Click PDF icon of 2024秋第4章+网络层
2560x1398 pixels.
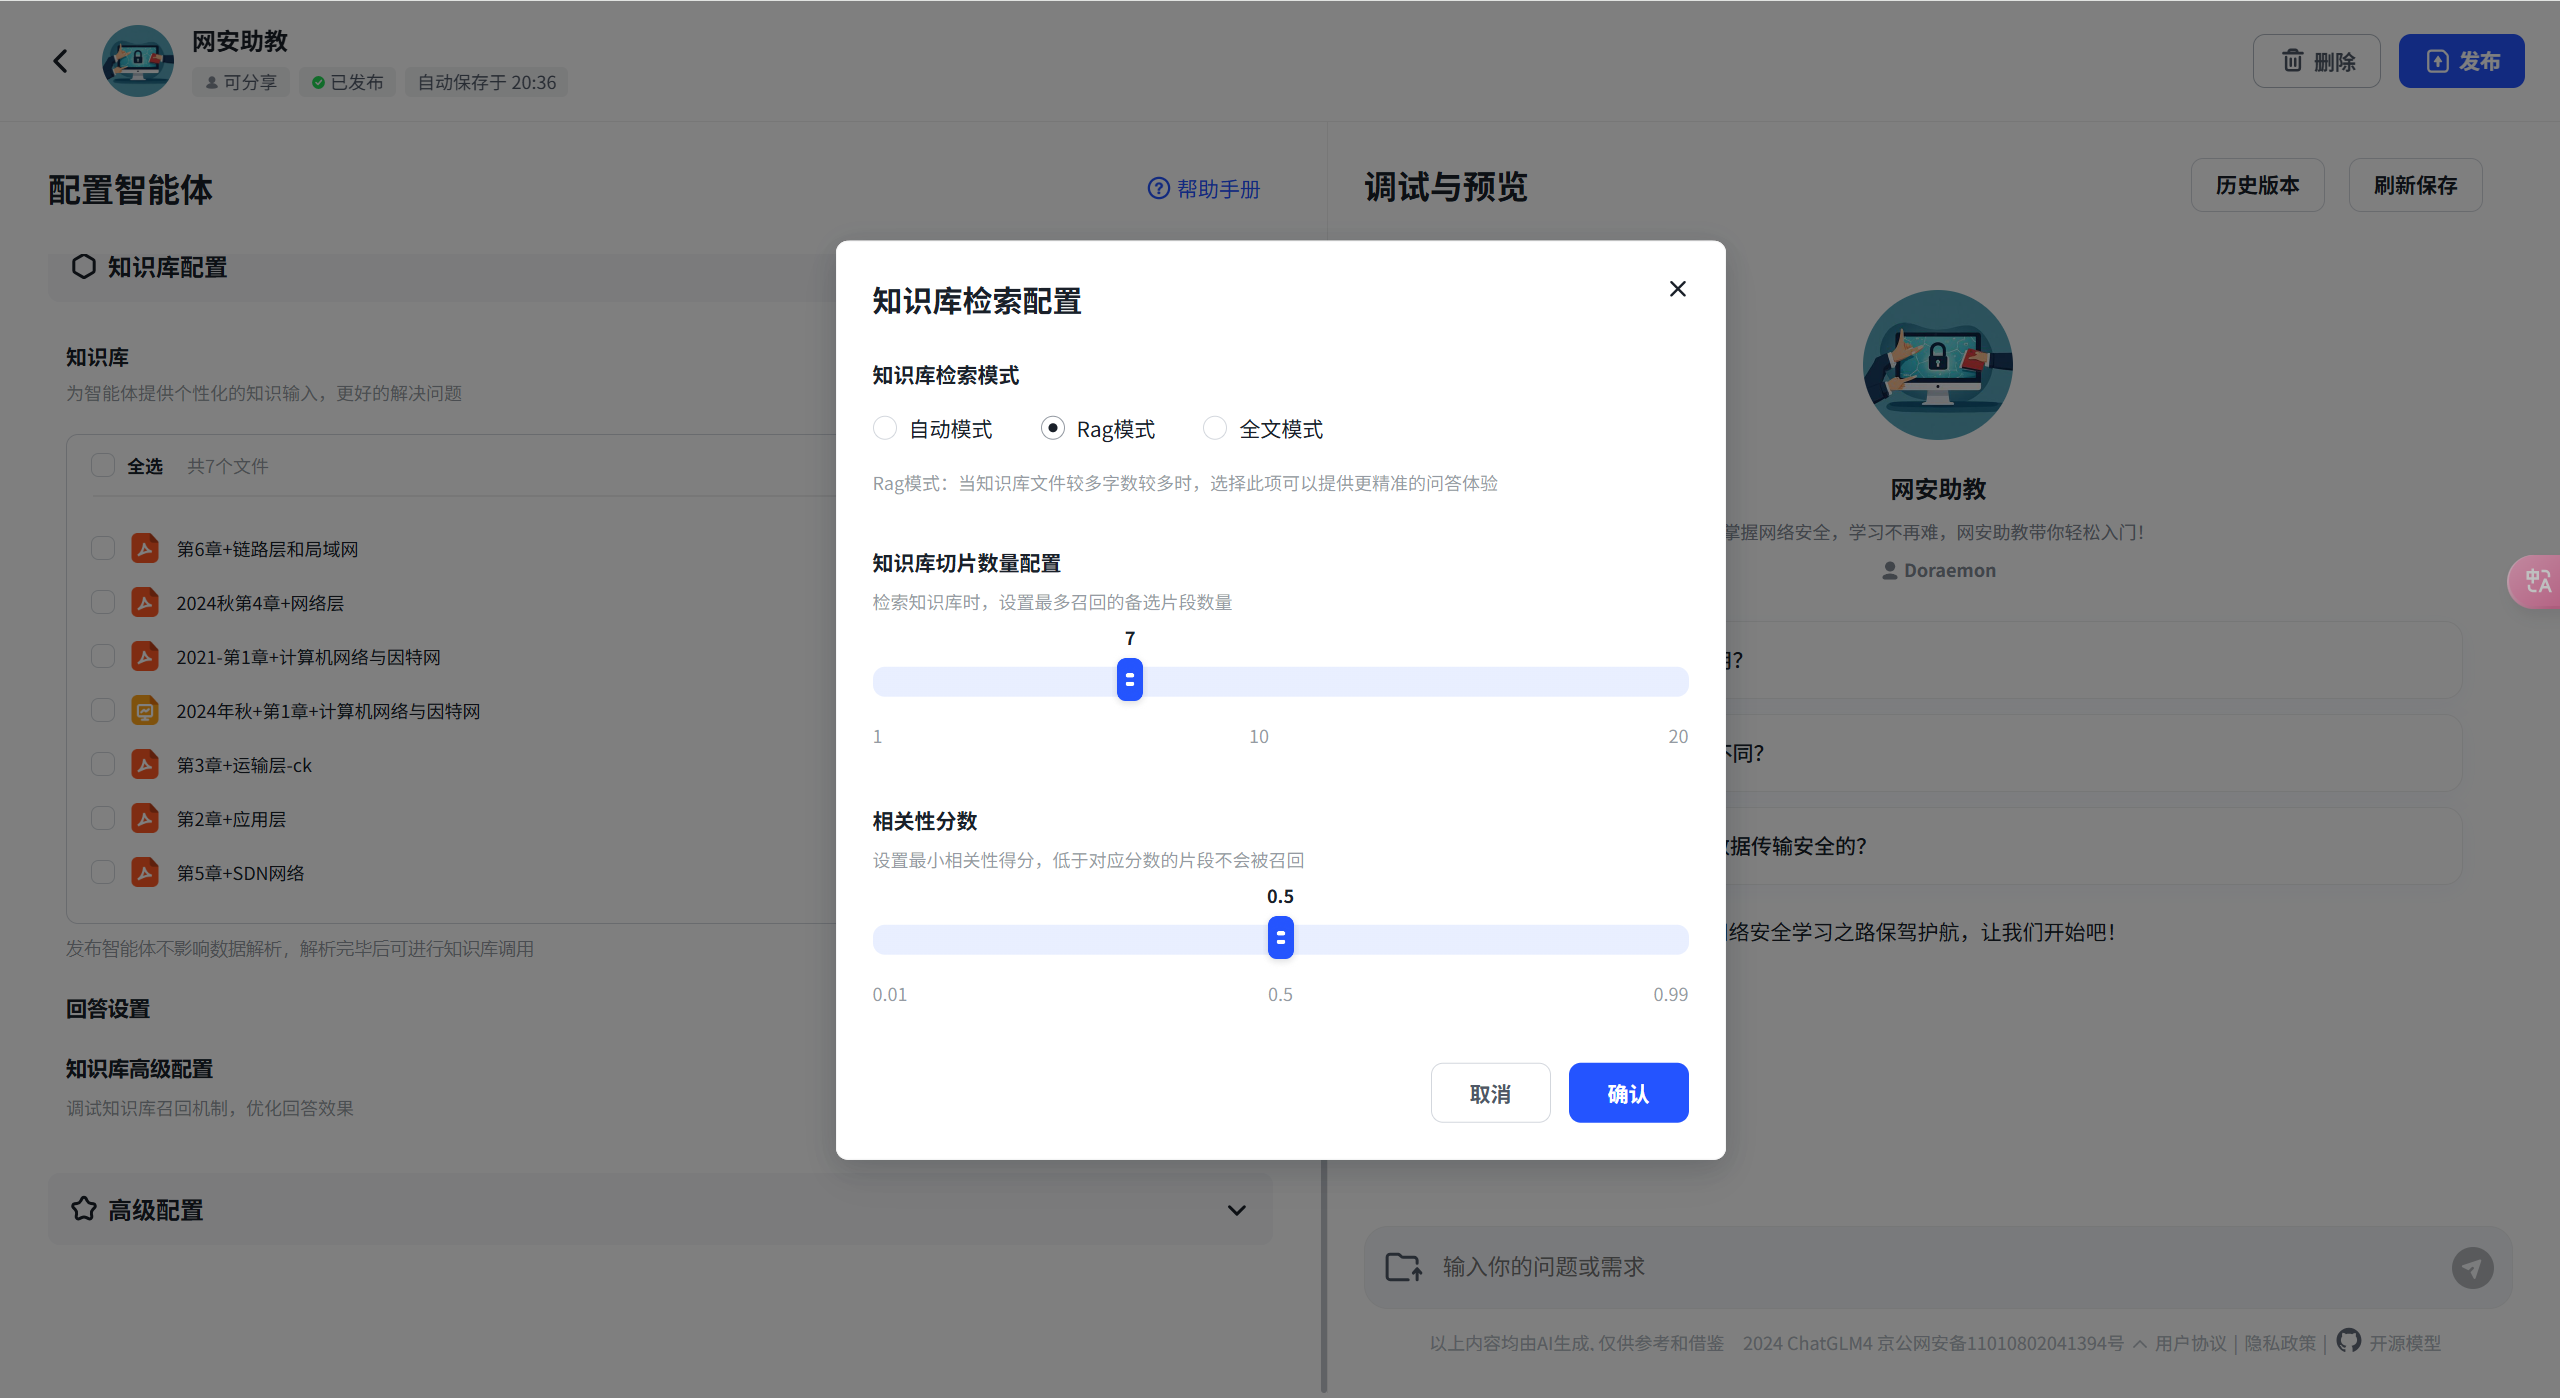tap(145, 602)
